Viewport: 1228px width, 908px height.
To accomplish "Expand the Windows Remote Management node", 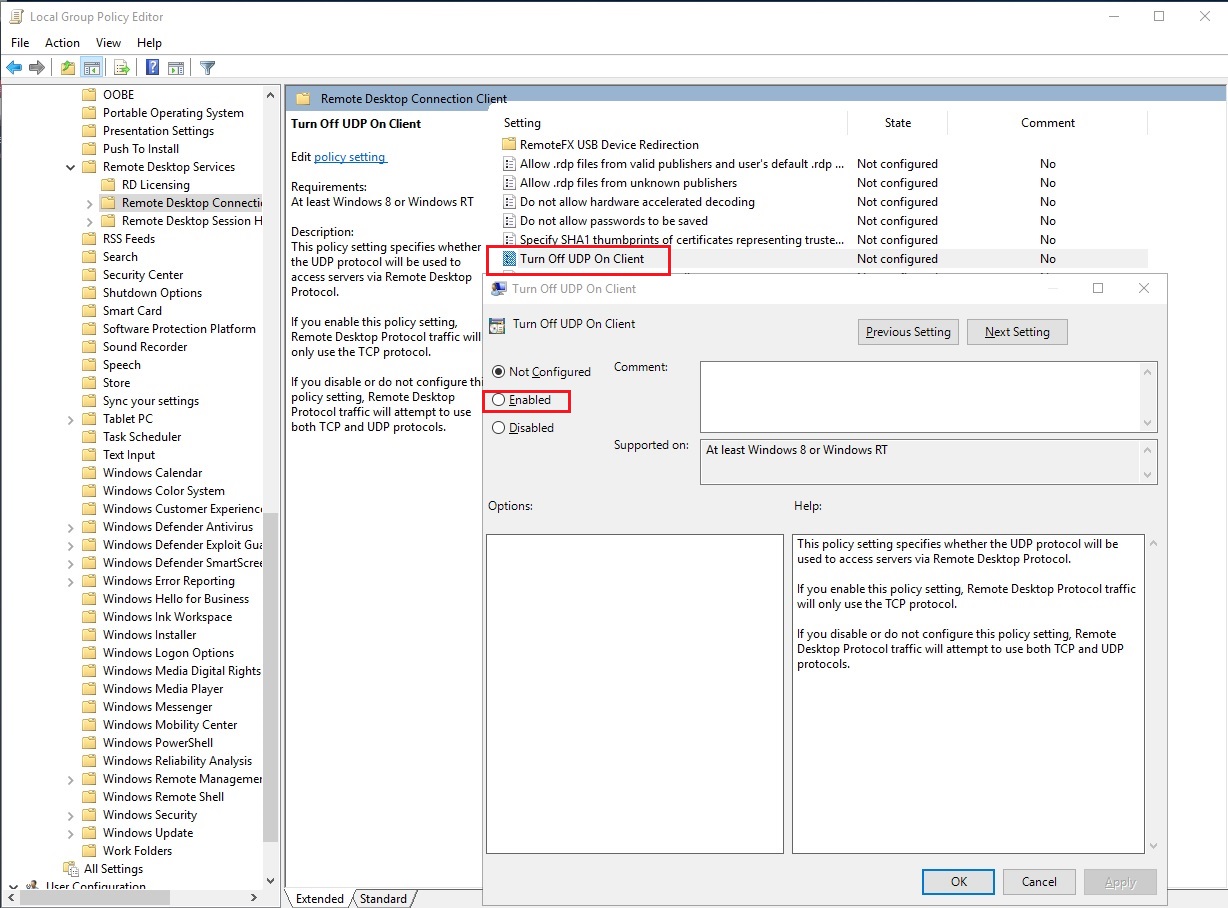I will [x=70, y=779].
